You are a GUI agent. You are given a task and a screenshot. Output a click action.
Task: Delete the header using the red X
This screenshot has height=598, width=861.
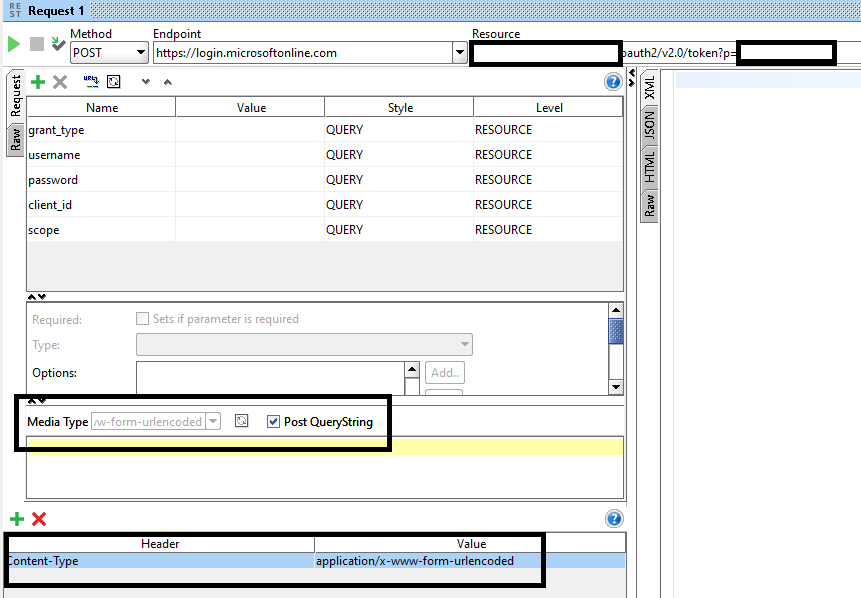coord(39,518)
